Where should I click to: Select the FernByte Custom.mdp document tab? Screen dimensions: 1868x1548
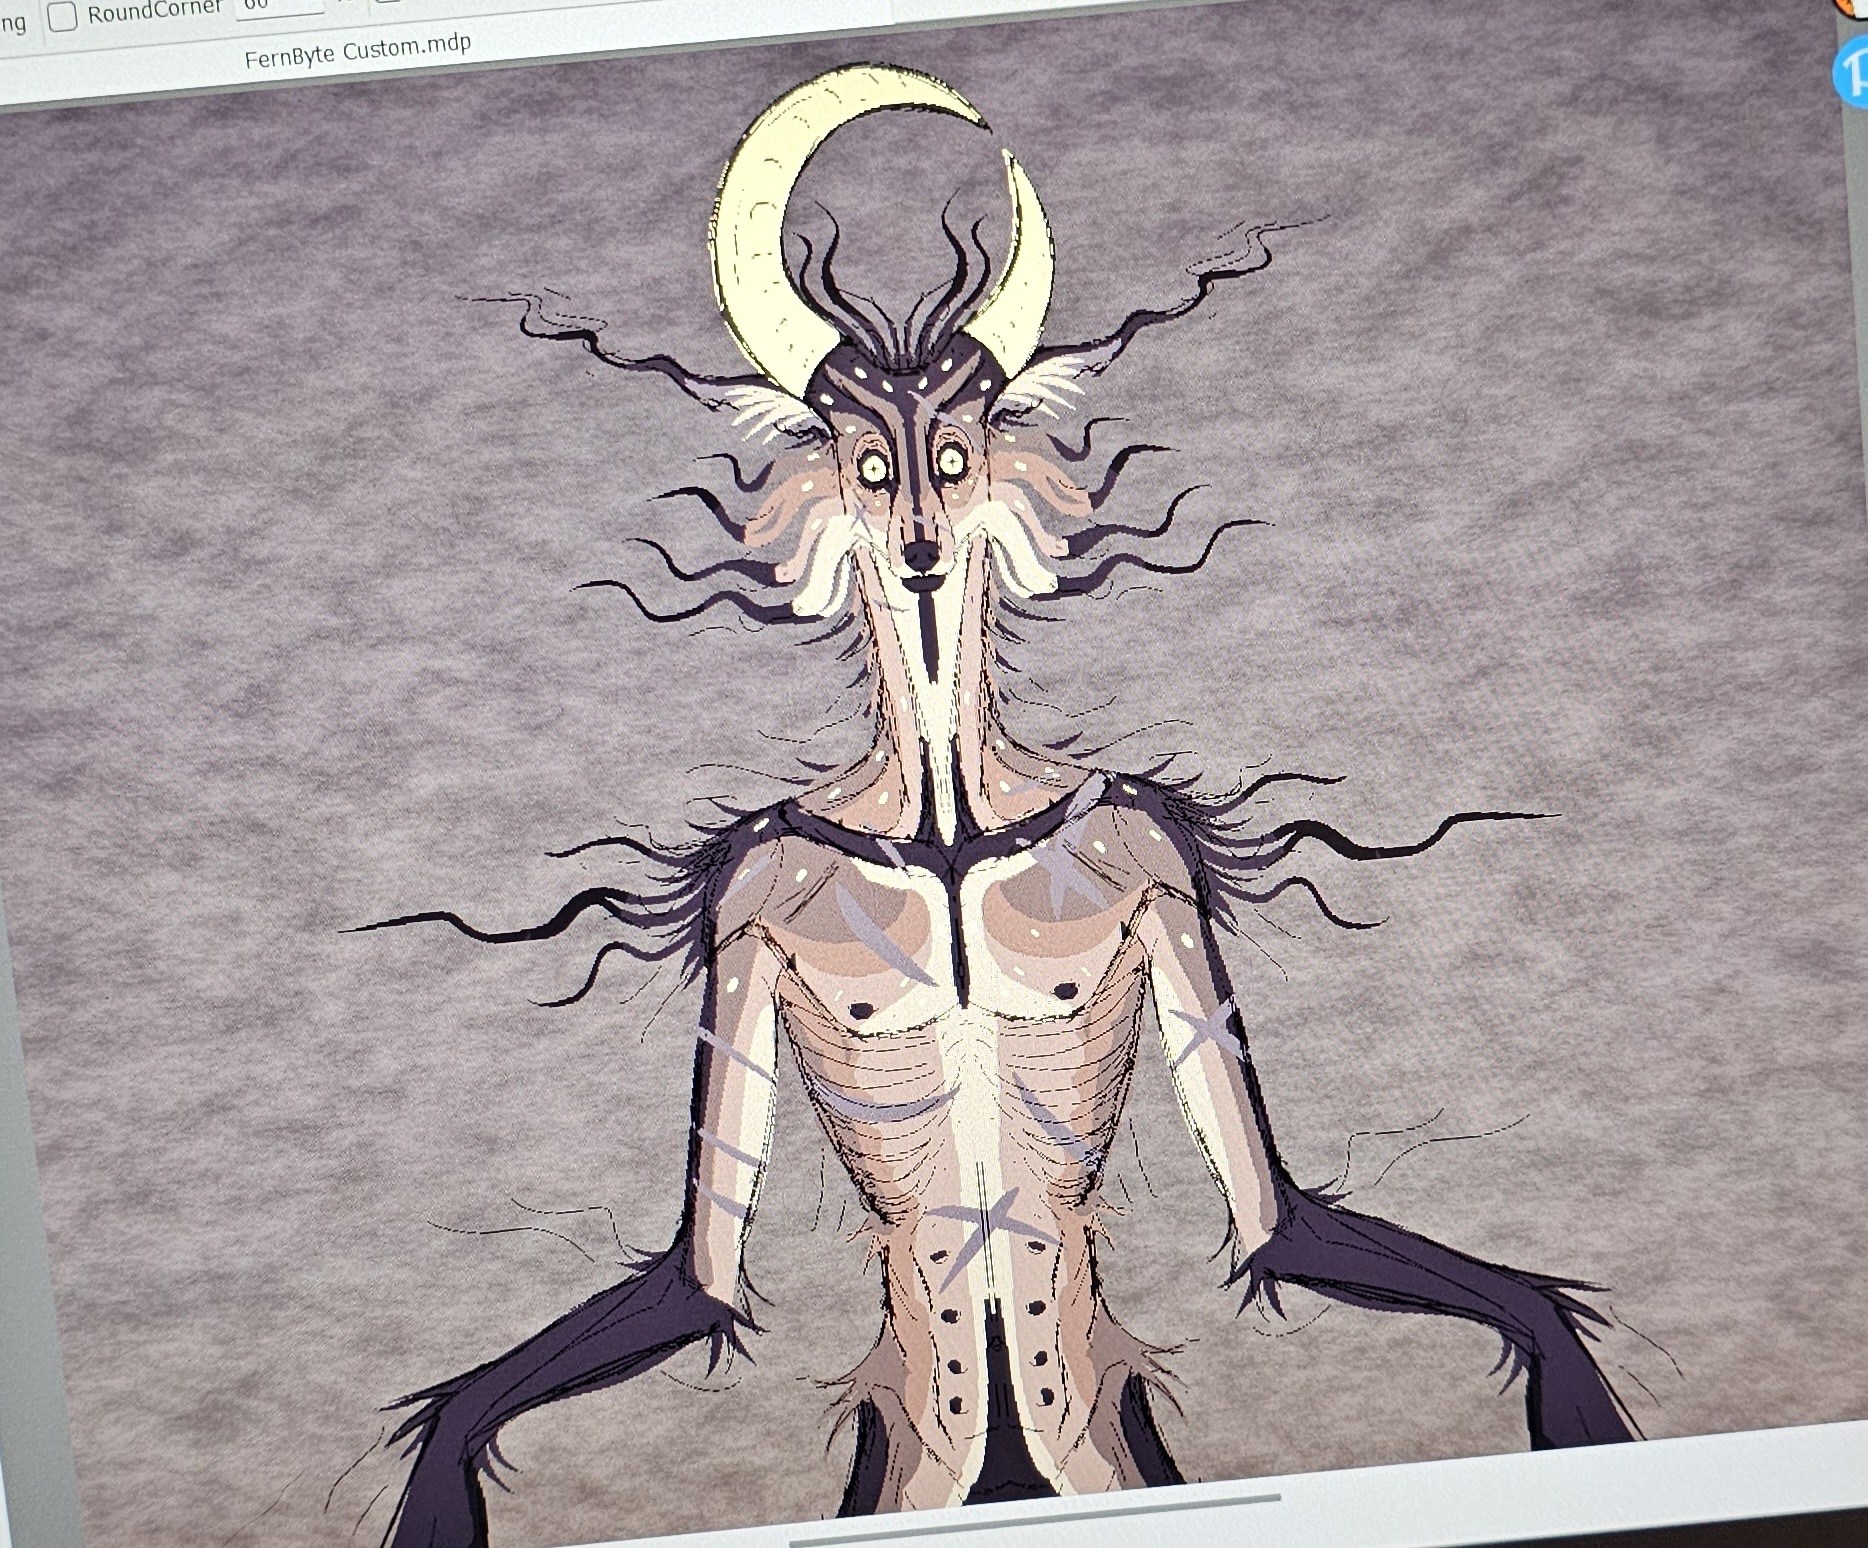click(x=357, y=50)
